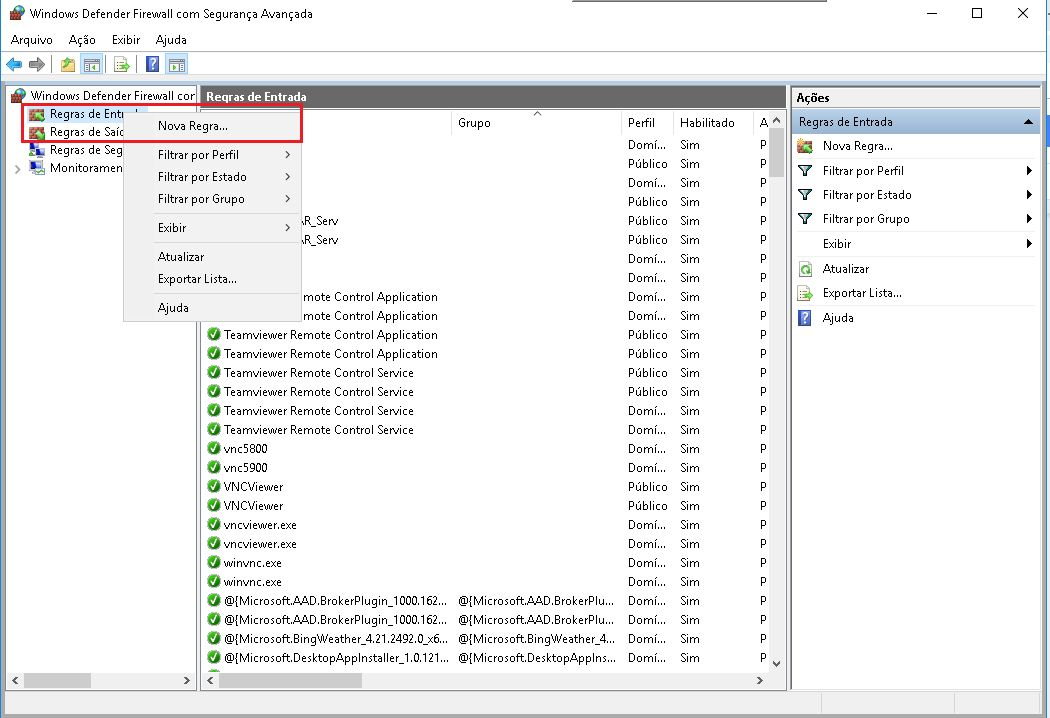Viewport: 1050px width, 718px height.
Task: Expand Filtrar por Grupo arrow in Ações pane
Action: [x=1029, y=219]
